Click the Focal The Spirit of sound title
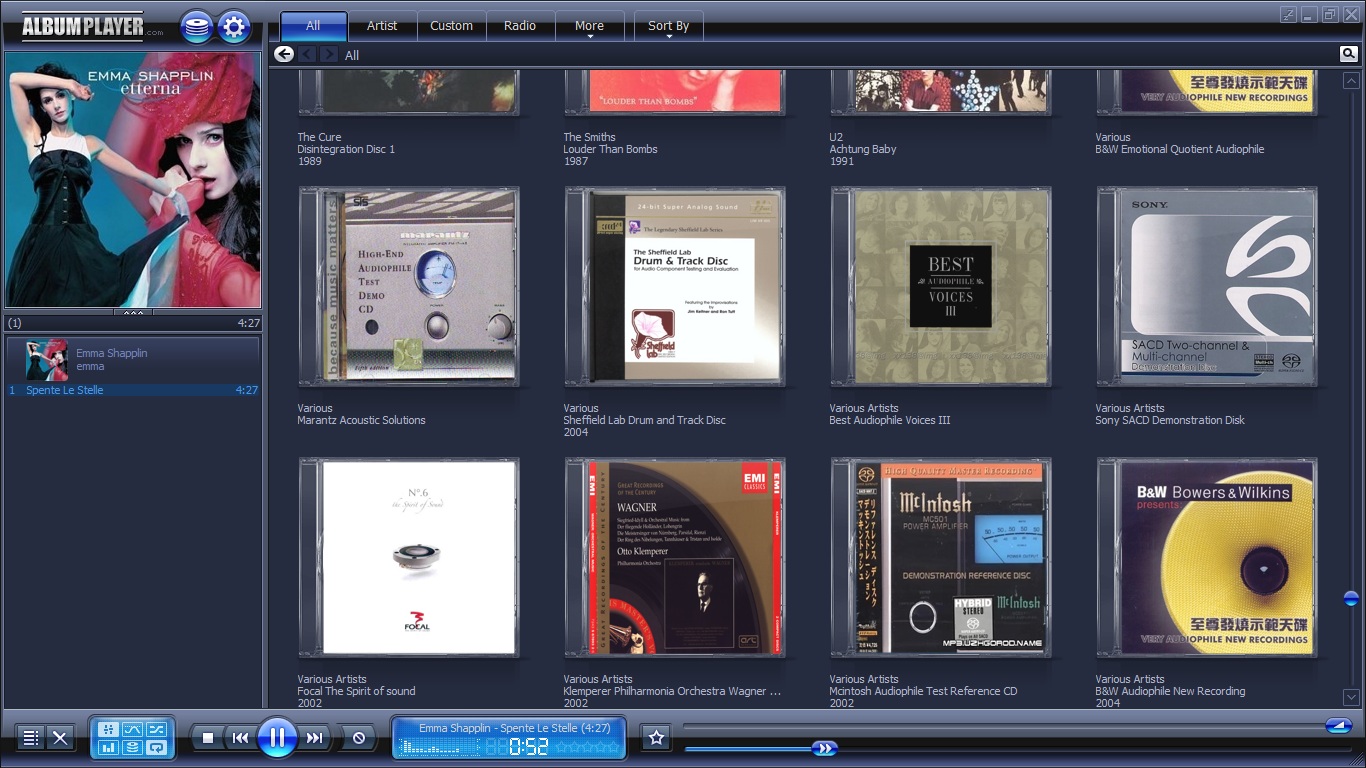1366x768 pixels. point(356,691)
